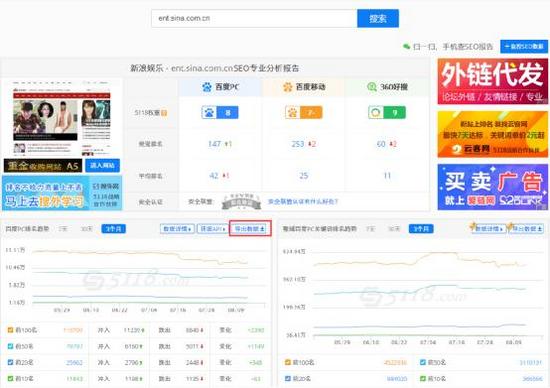Select 3 months tab in right trend chart

point(421,229)
